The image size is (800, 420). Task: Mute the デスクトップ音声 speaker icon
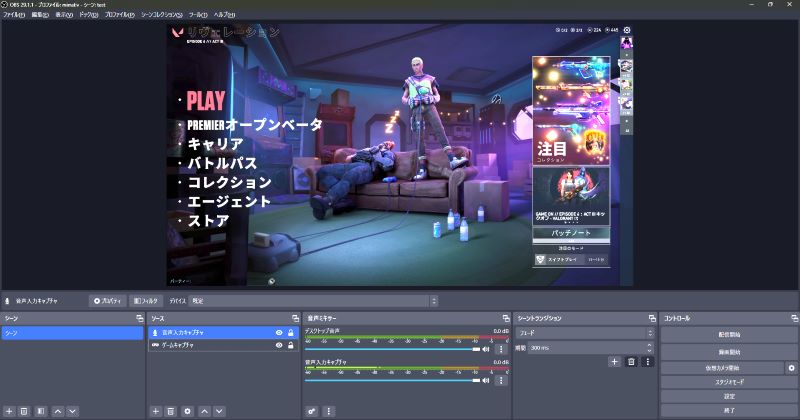486,349
